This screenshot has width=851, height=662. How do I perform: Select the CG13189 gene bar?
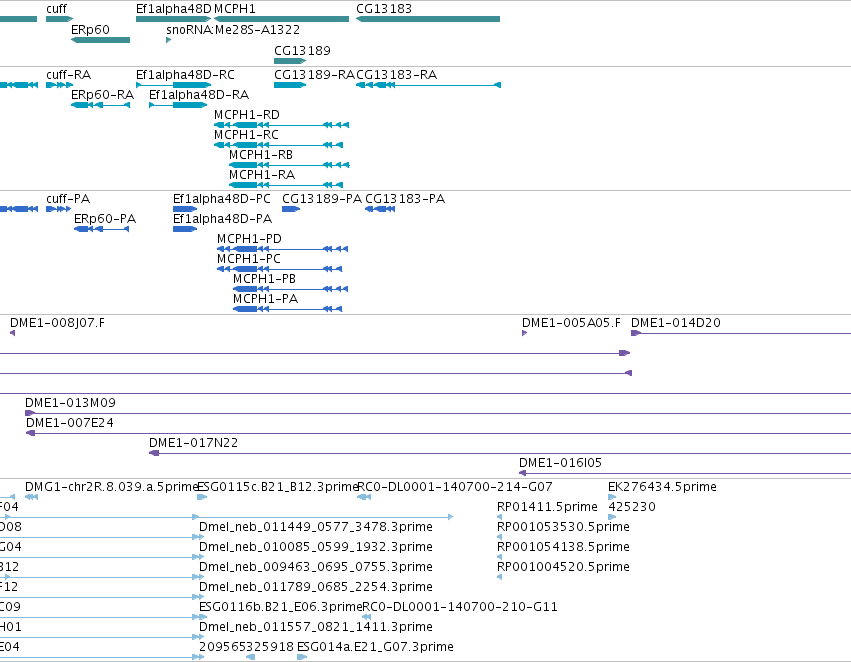(x=290, y=61)
